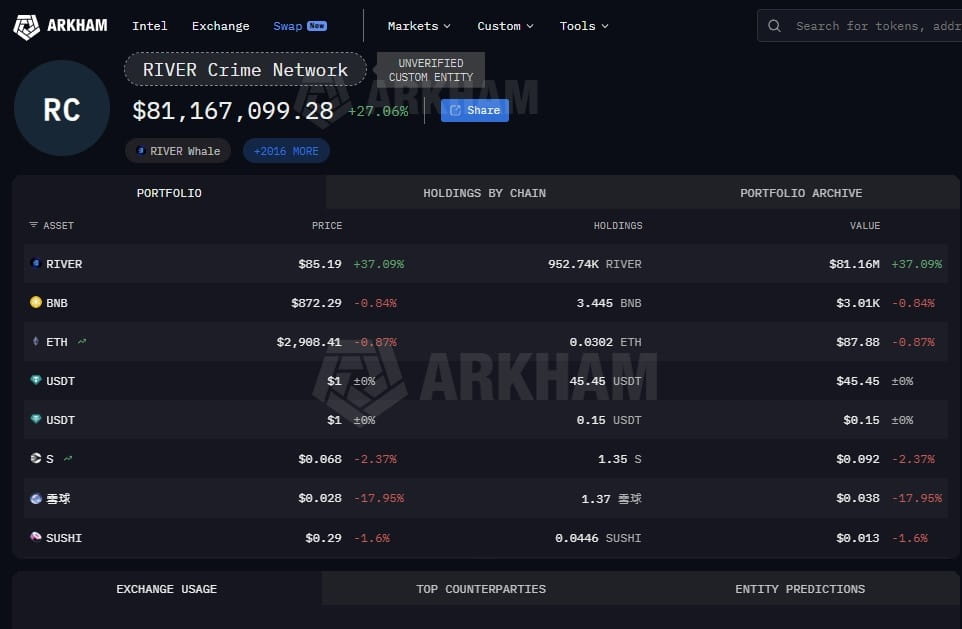The height and width of the screenshot is (629, 962).
Task: Click the trend arrow icon beside ETH
Action: pyautogui.click(x=82, y=341)
